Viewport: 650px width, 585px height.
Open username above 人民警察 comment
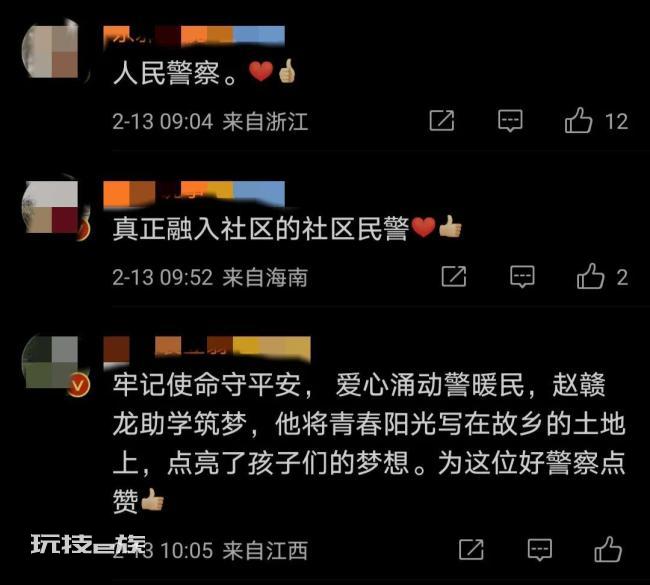point(194,36)
